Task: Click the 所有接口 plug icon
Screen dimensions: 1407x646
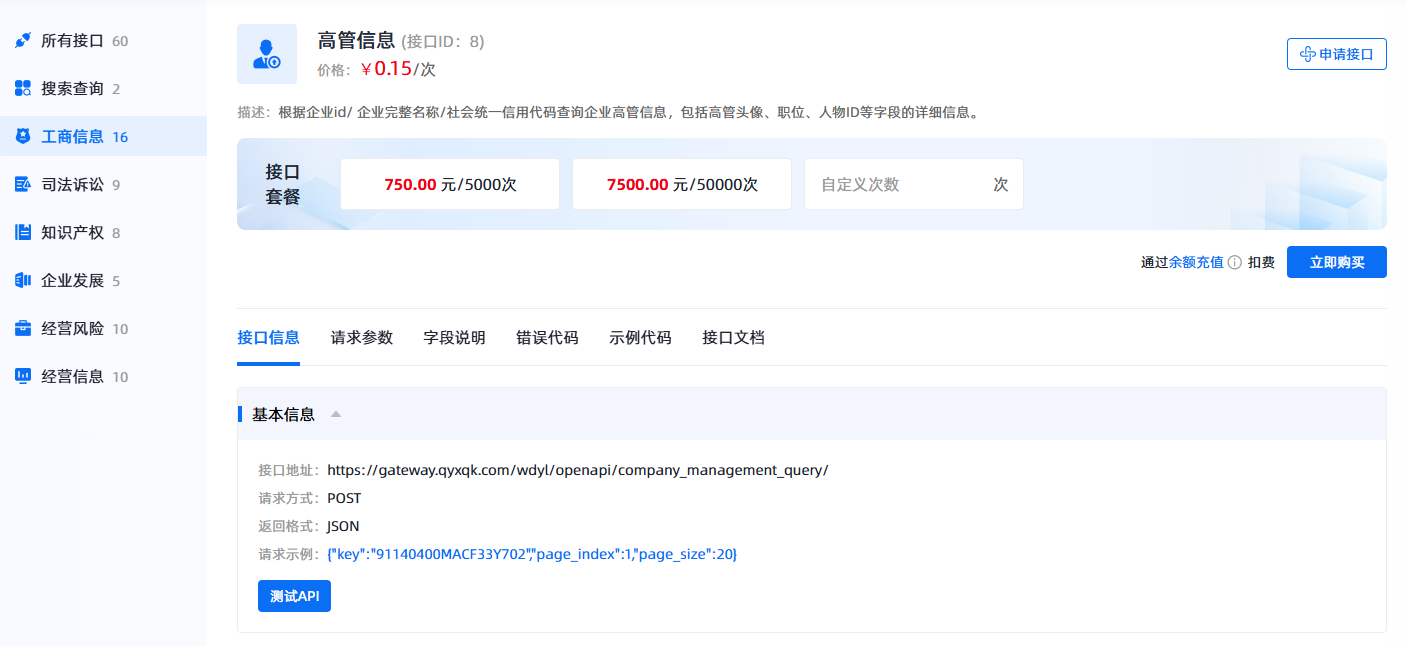Action: [23, 41]
